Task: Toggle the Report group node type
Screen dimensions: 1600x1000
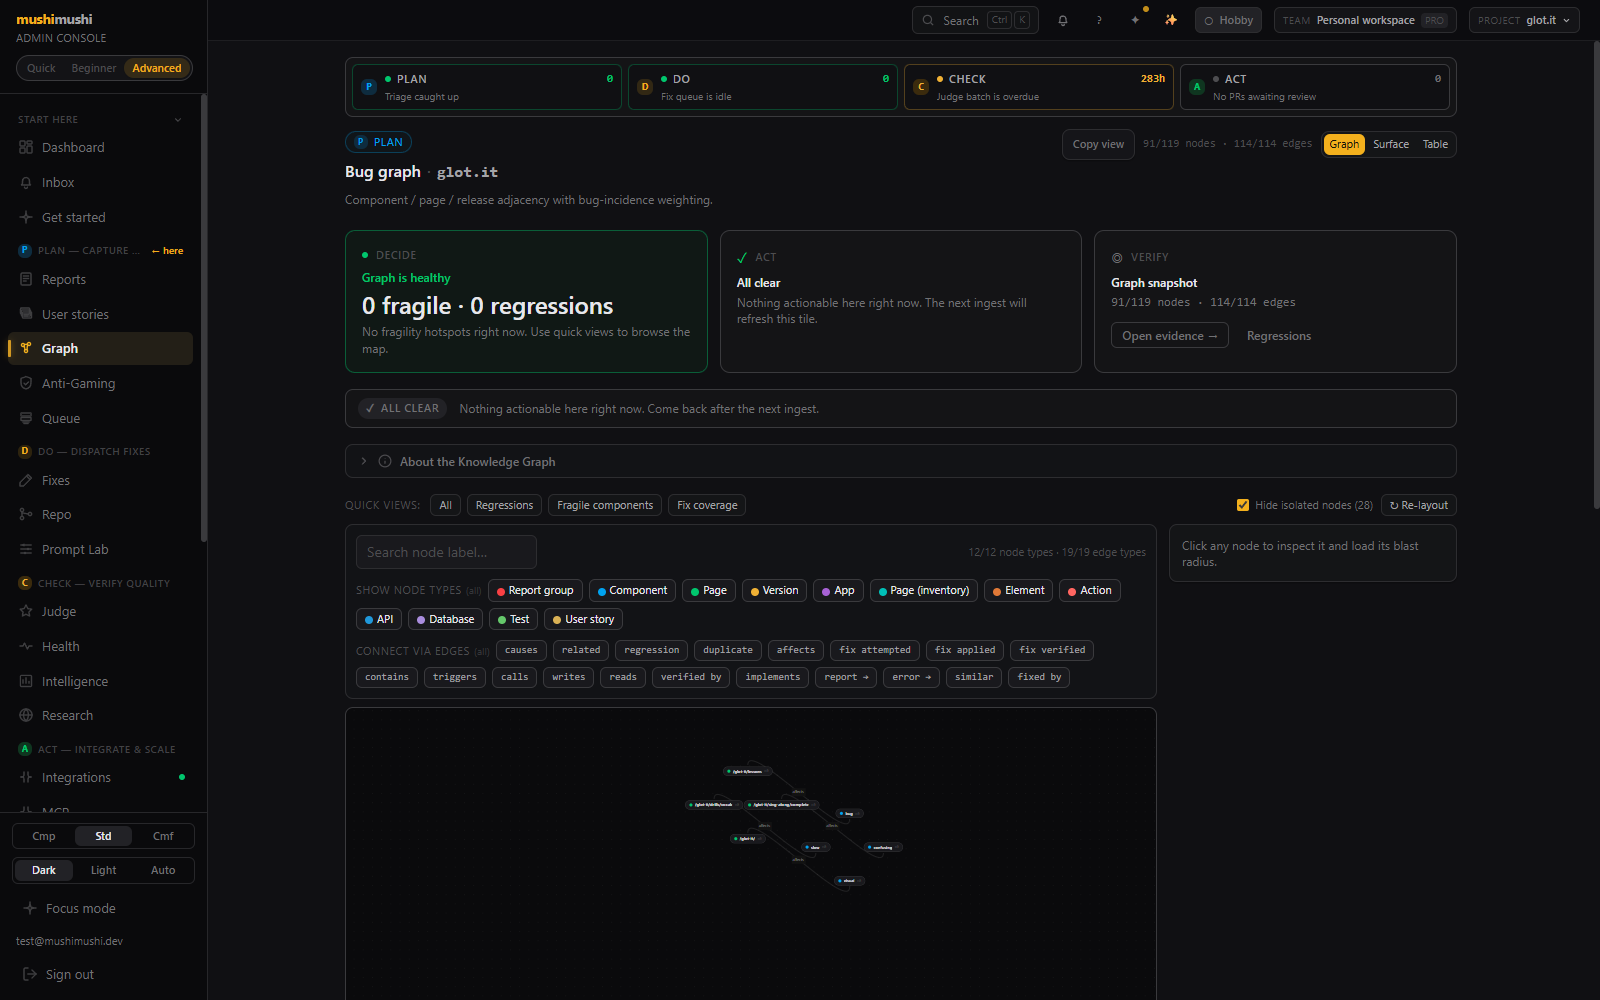Action: (x=535, y=590)
